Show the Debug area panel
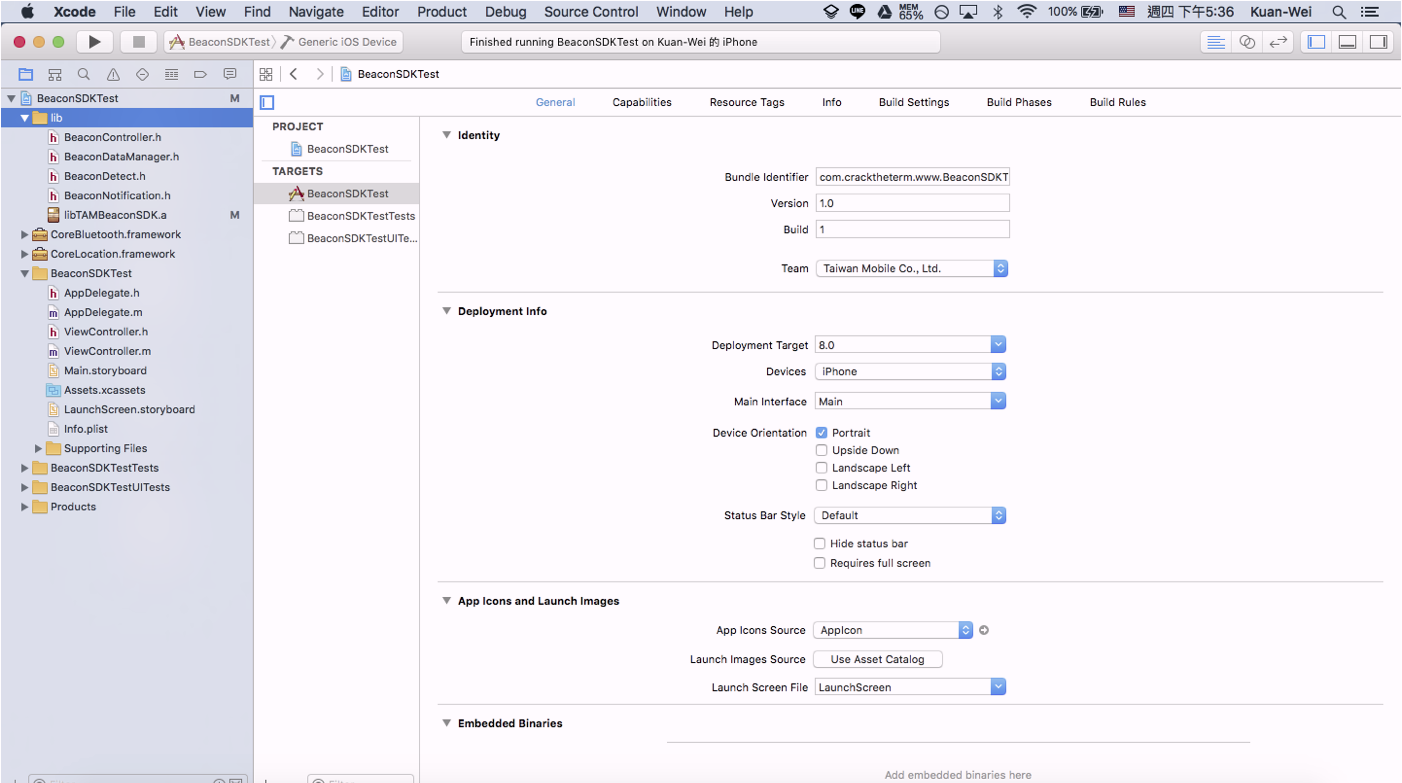Image resolution: width=1402 pixels, height=783 pixels. pos(1348,42)
